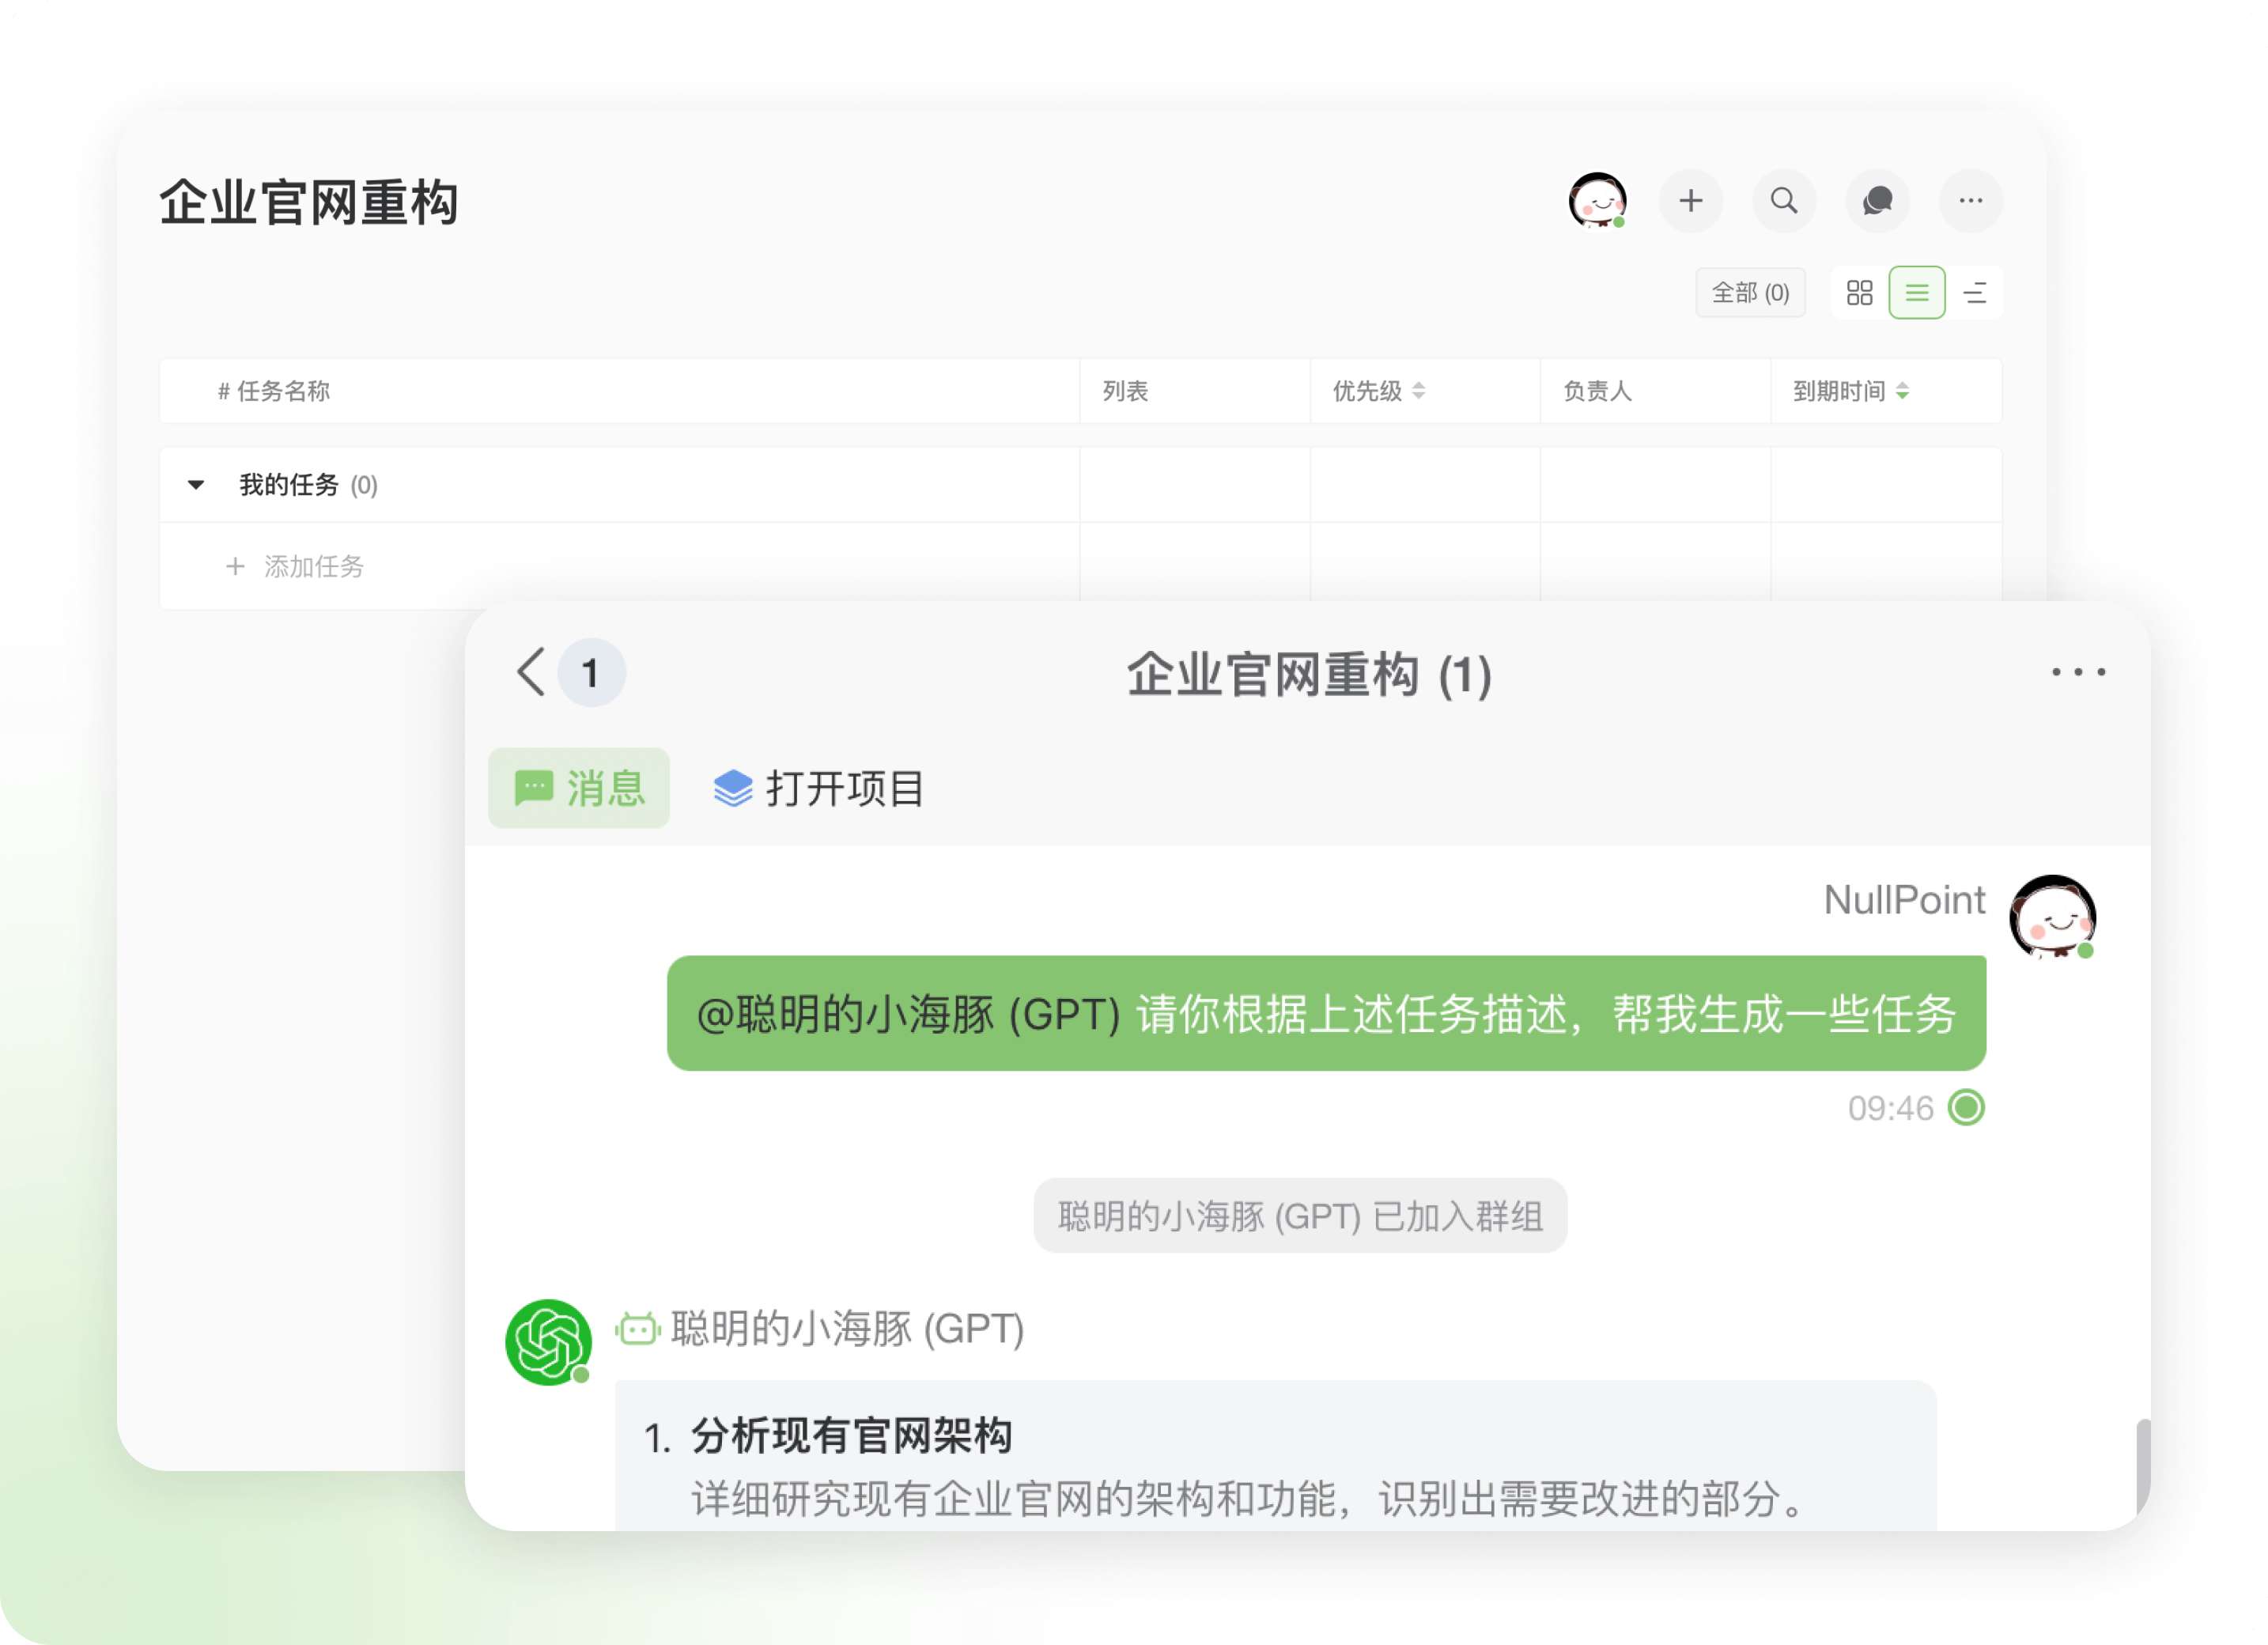Collapse the 我的任务 group

(196, 485)
